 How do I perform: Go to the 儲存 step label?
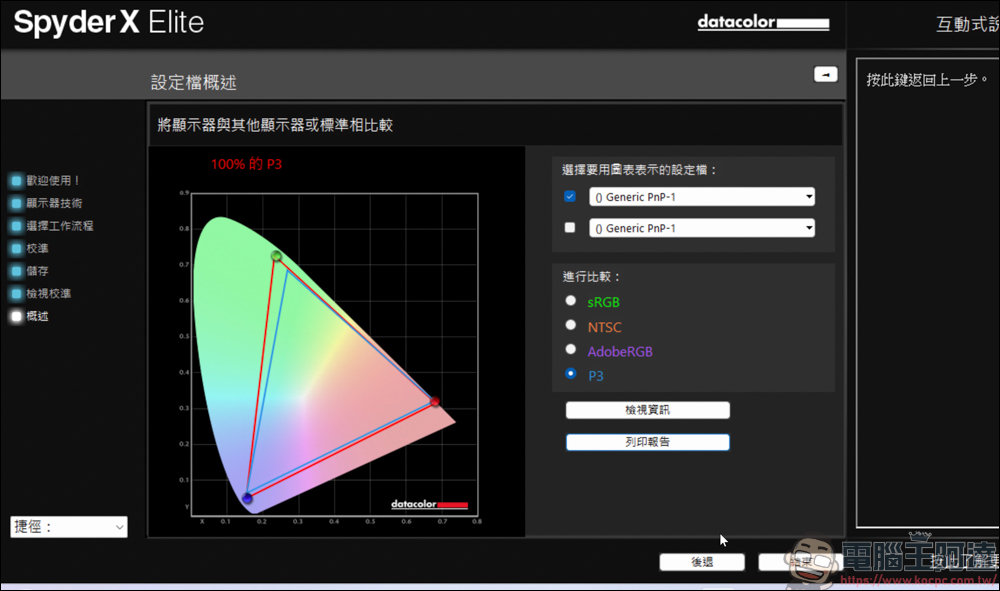pyautogui.click(x=38, y=271)
